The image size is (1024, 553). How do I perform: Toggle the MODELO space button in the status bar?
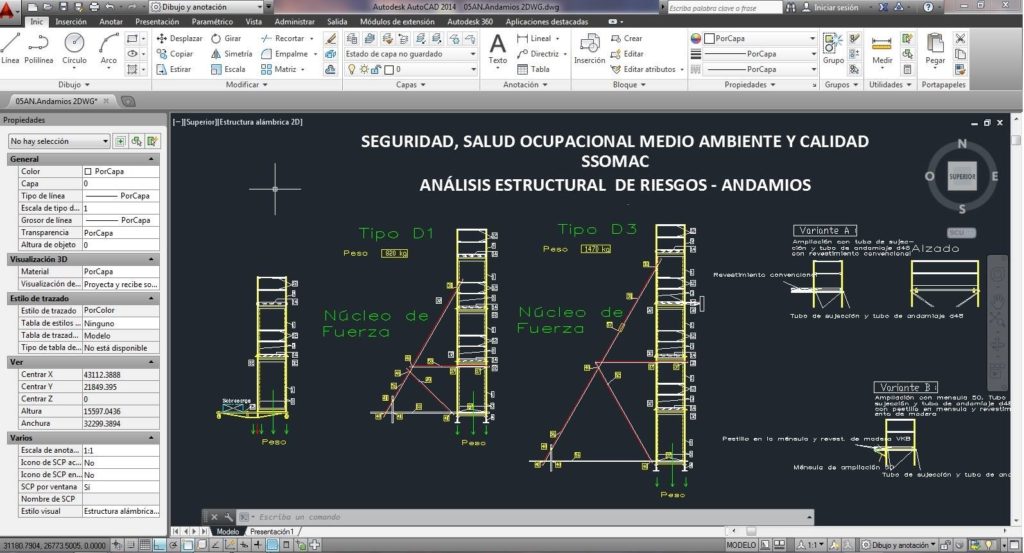(741, 545)
